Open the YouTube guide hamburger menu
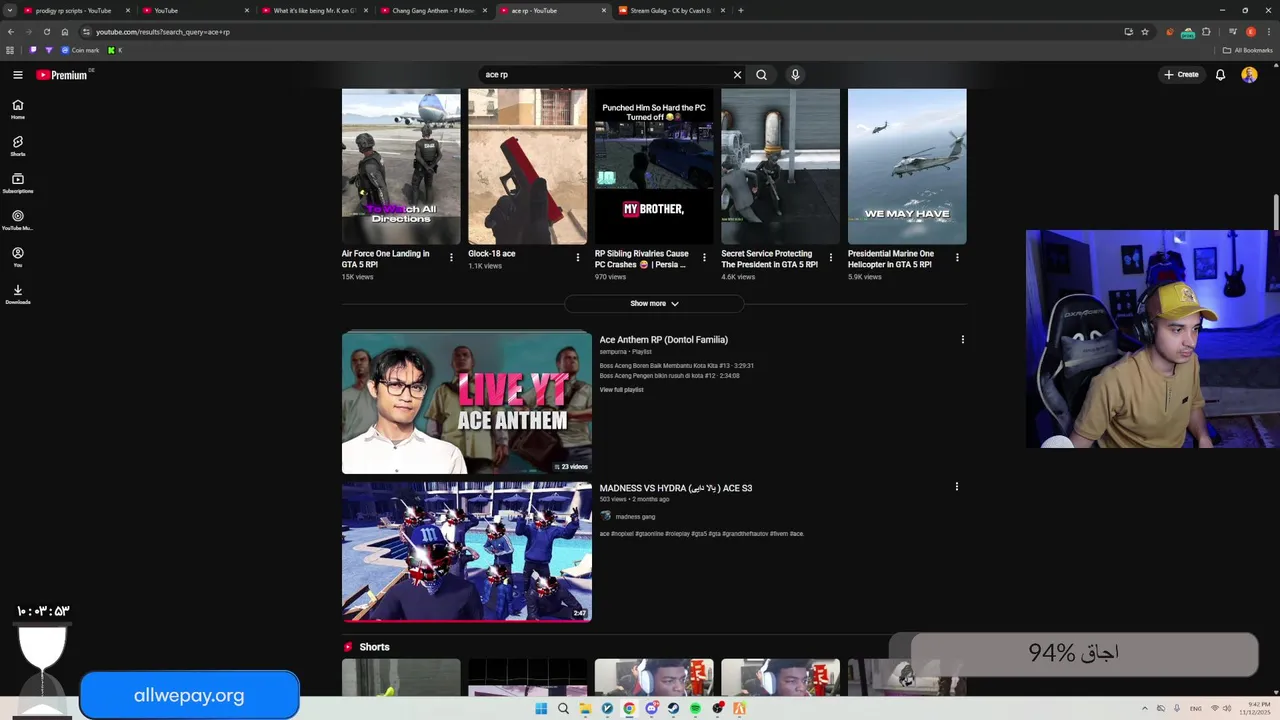 17,75
